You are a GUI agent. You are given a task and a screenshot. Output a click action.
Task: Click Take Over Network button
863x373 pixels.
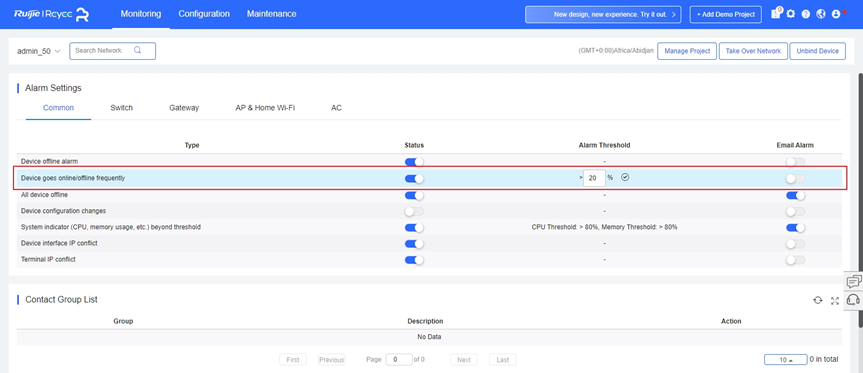click(753, 51)
